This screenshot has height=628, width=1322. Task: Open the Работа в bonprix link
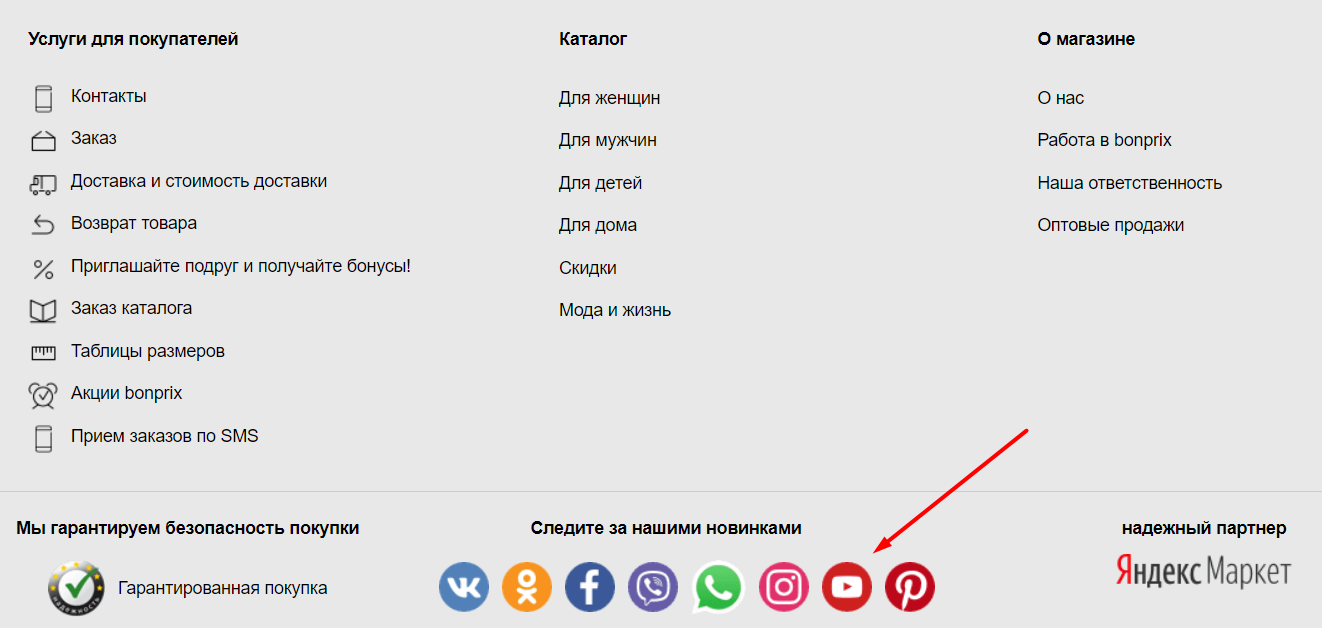tap(1105, 140)
